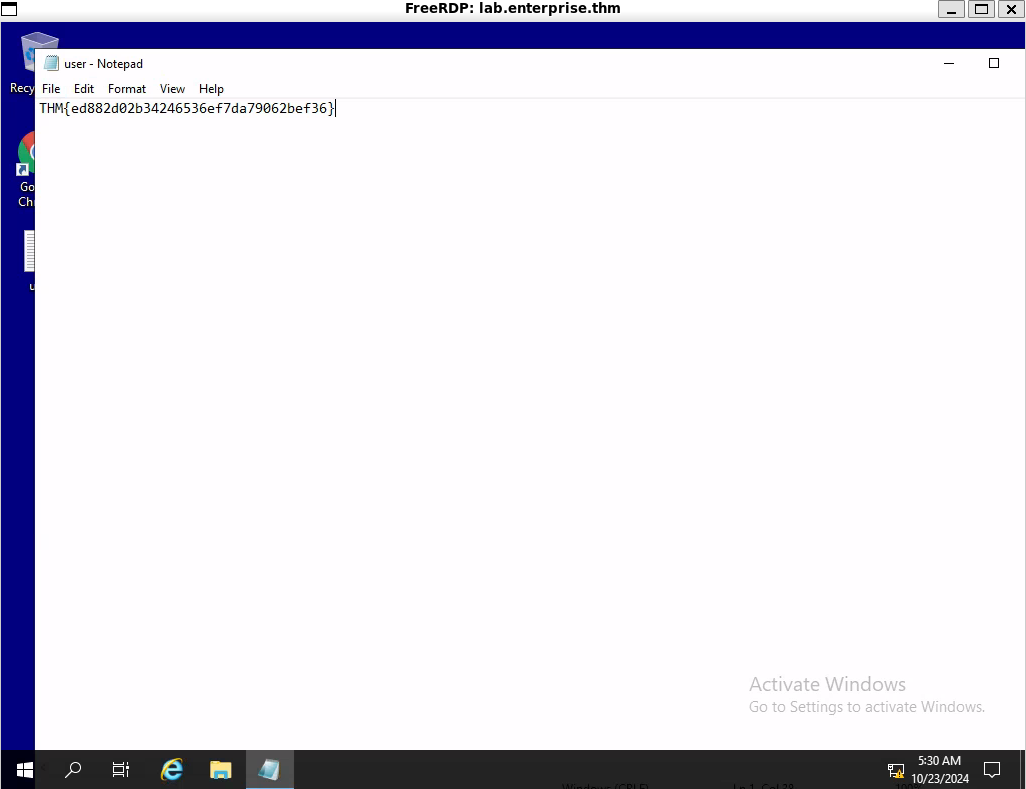
Task: Open the Format menu in Notepad
Action: tap(127, 89)
